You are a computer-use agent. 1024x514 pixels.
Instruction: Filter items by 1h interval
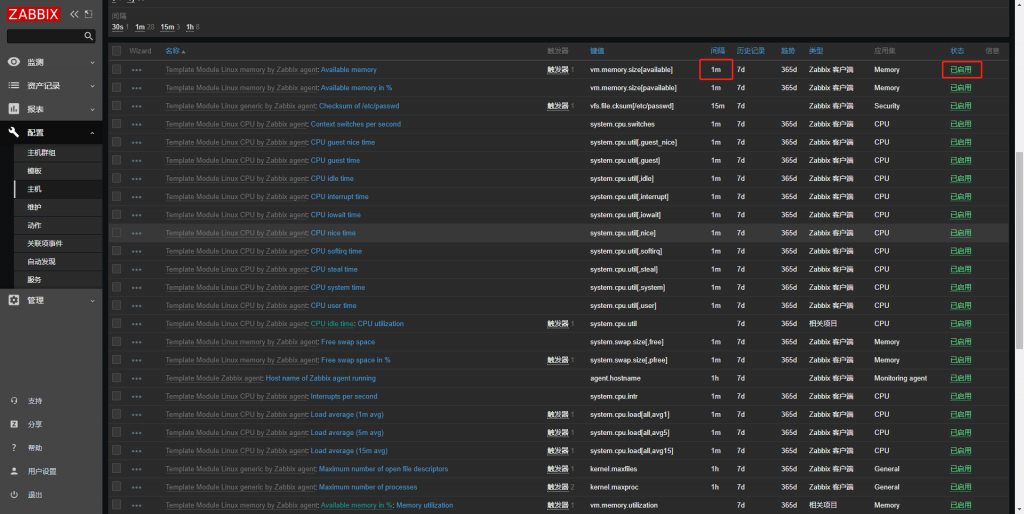point(190,27)
